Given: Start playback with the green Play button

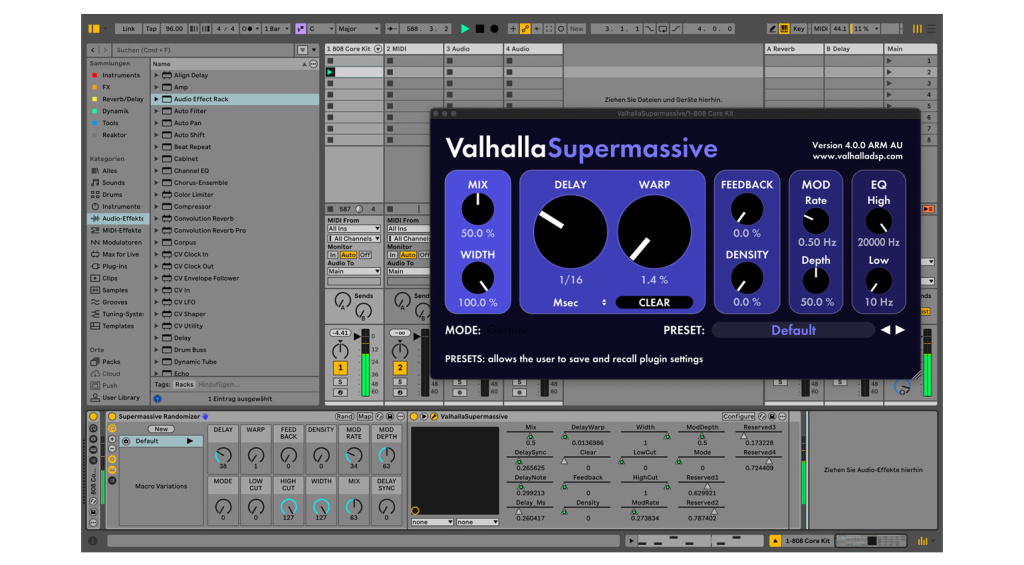Looking at the screenshot, I should [465, 29].
